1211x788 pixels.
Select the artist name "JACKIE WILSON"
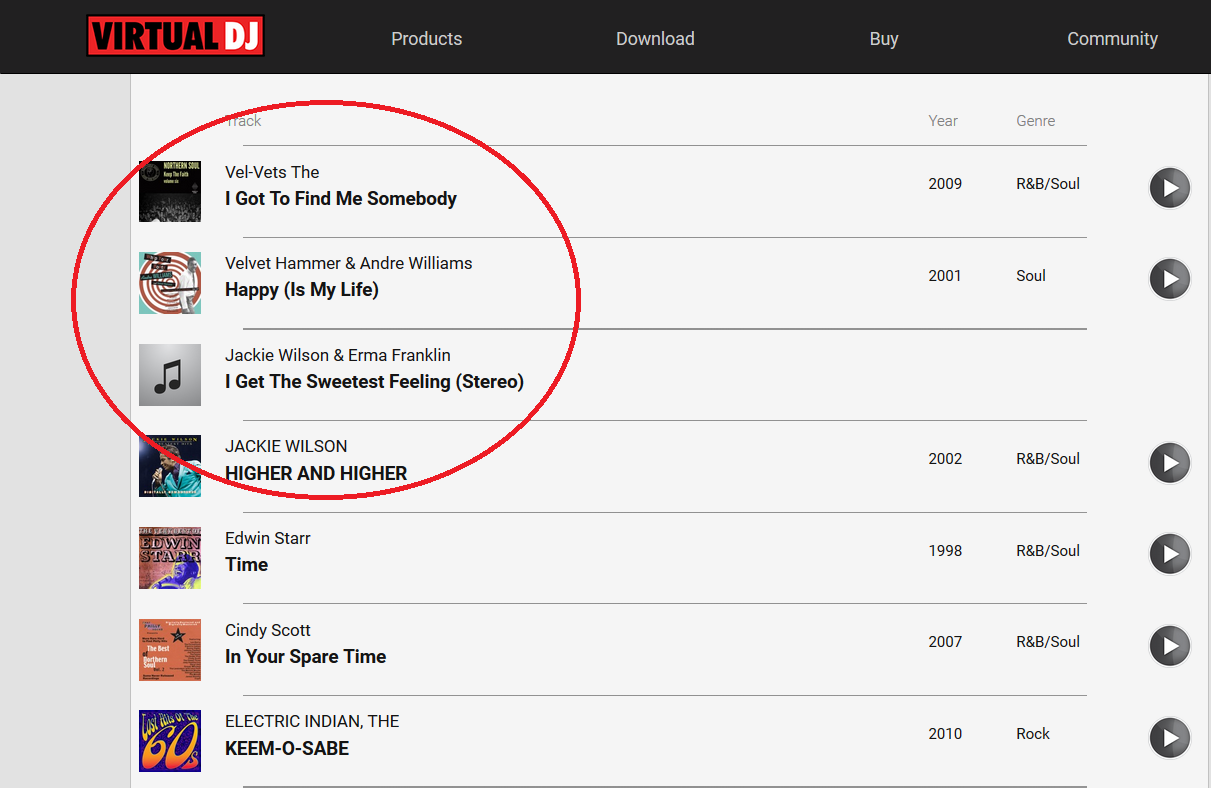click(286, 446)
